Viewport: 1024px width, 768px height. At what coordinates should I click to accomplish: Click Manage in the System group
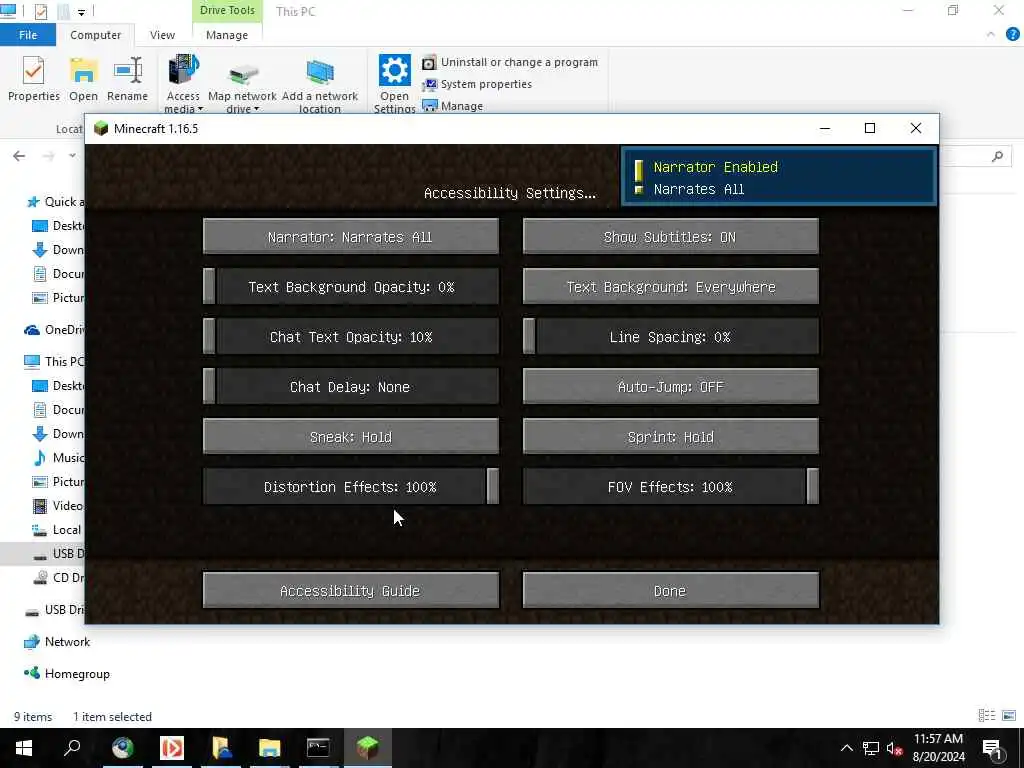453,106
